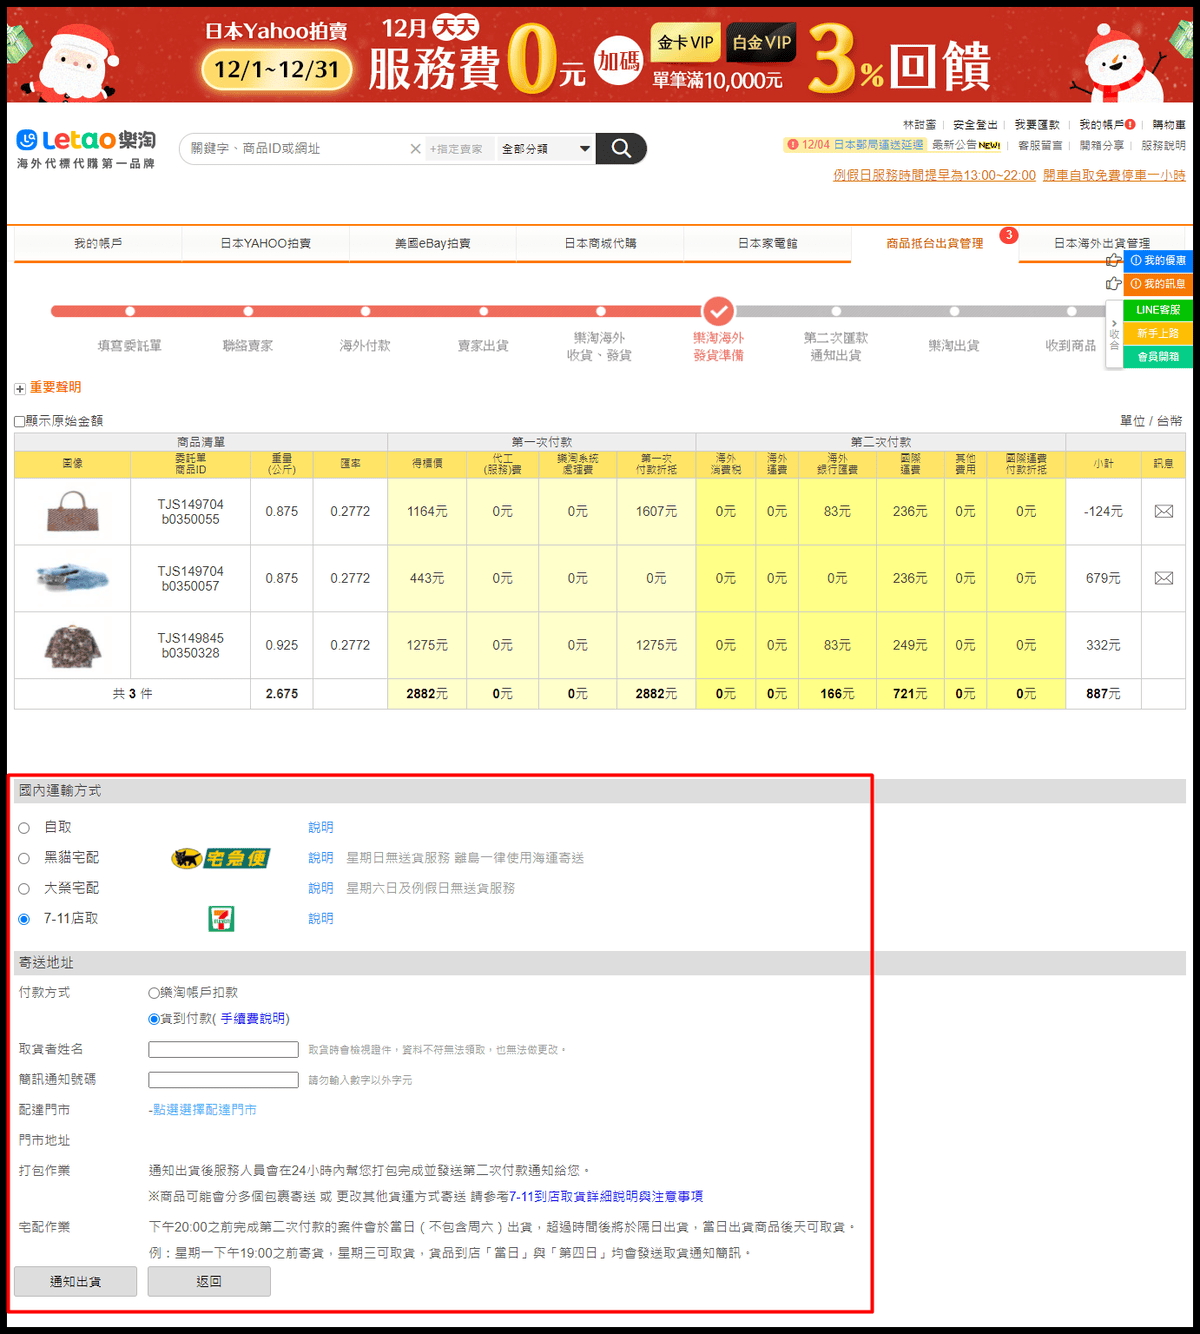Enable the 顯示原始金額 checkbox

[20, 422]
